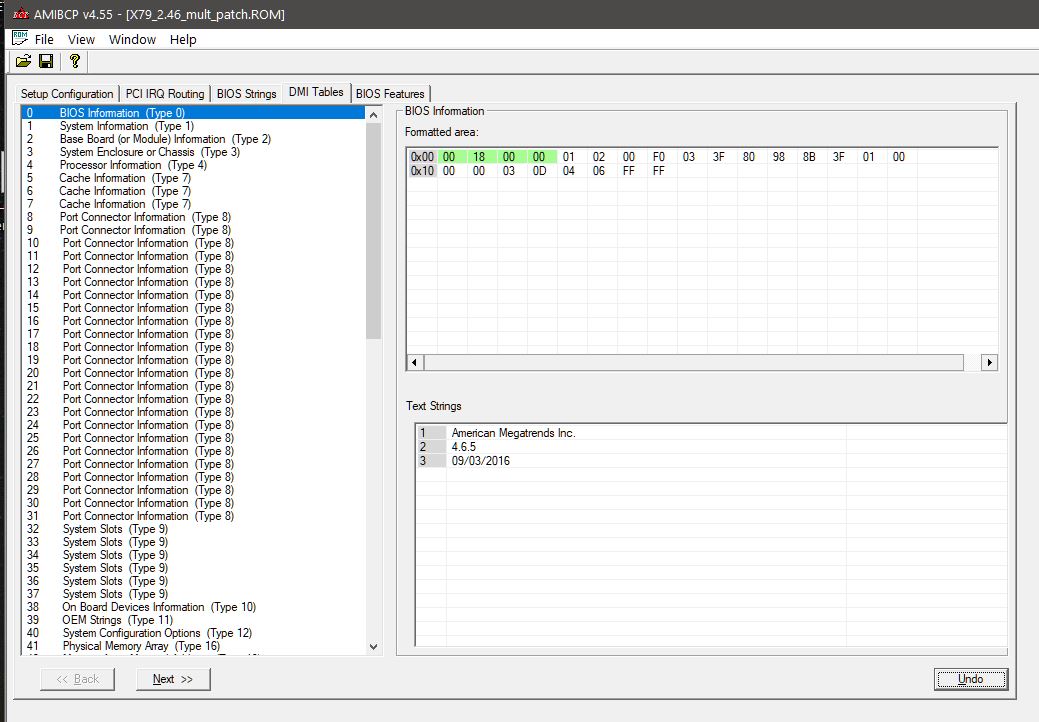Click the << Back button

point(78,679)
